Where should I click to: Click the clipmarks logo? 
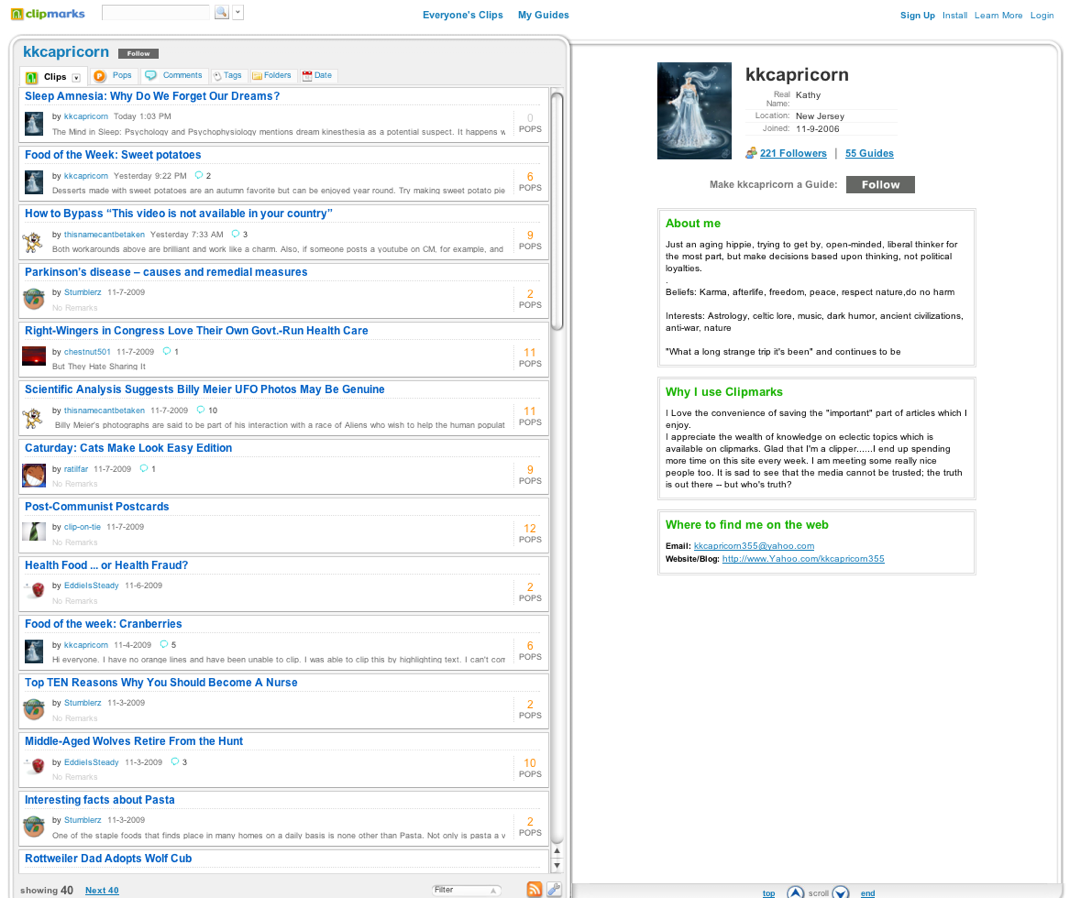click(x=48, y=14)
